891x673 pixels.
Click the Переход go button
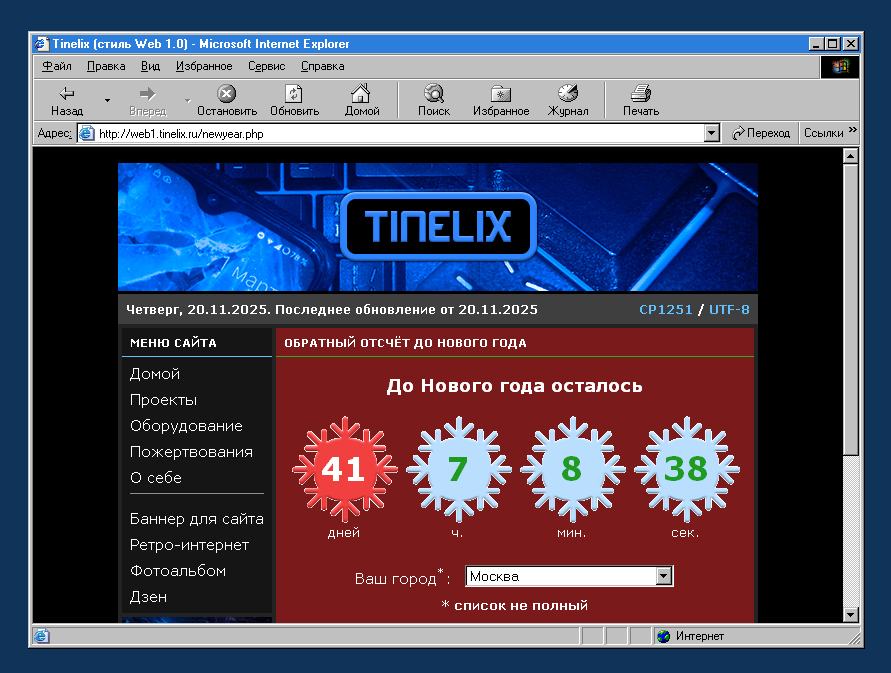point(761,133)
